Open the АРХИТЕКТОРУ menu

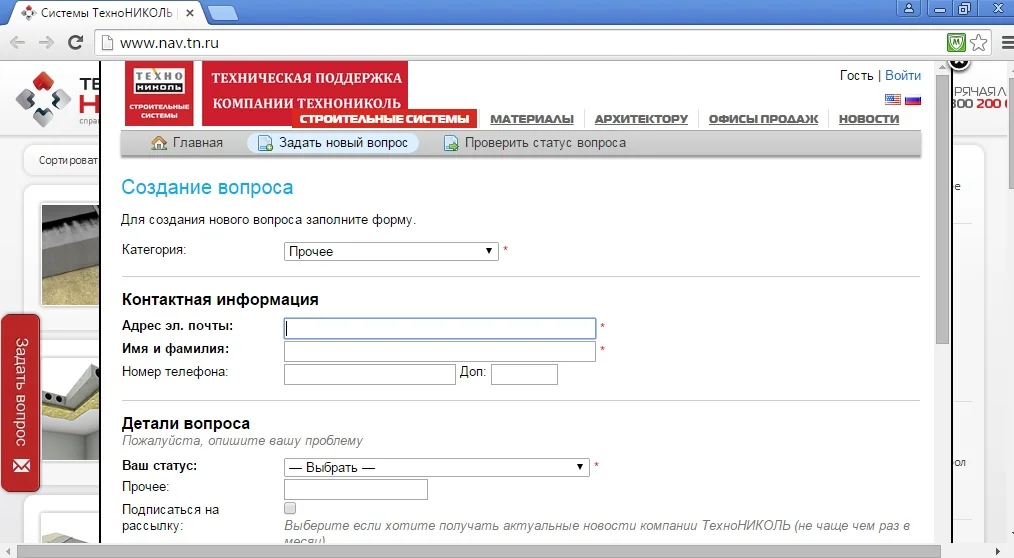[x=641, y=119]
